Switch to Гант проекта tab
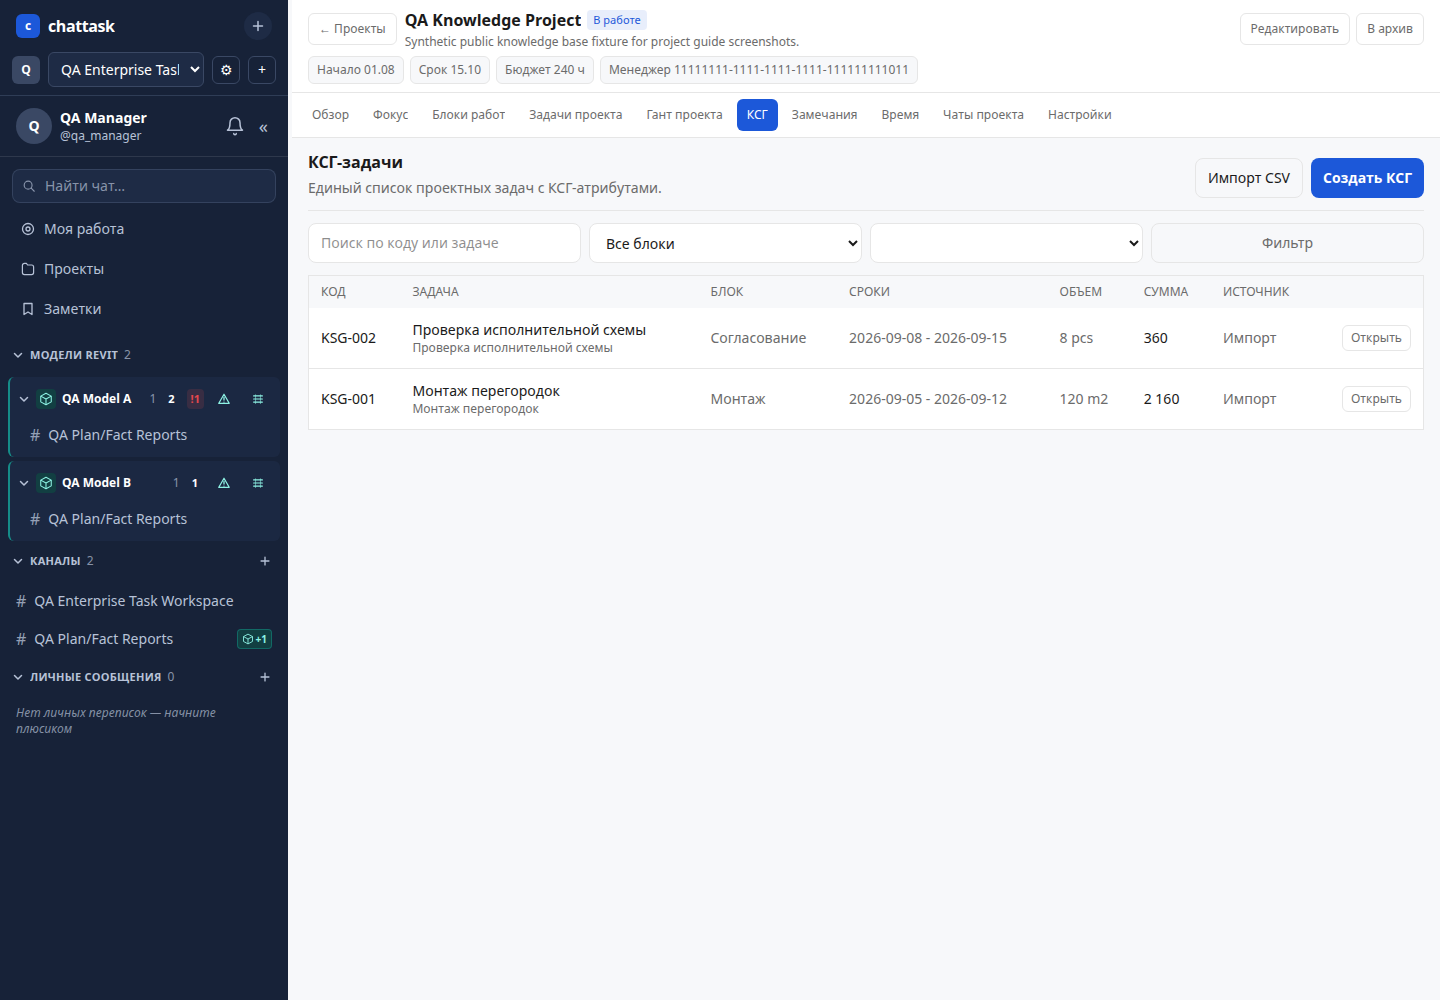This screenshot has width=1440, height=1000. pyautogui.click(x=684, y=115)
